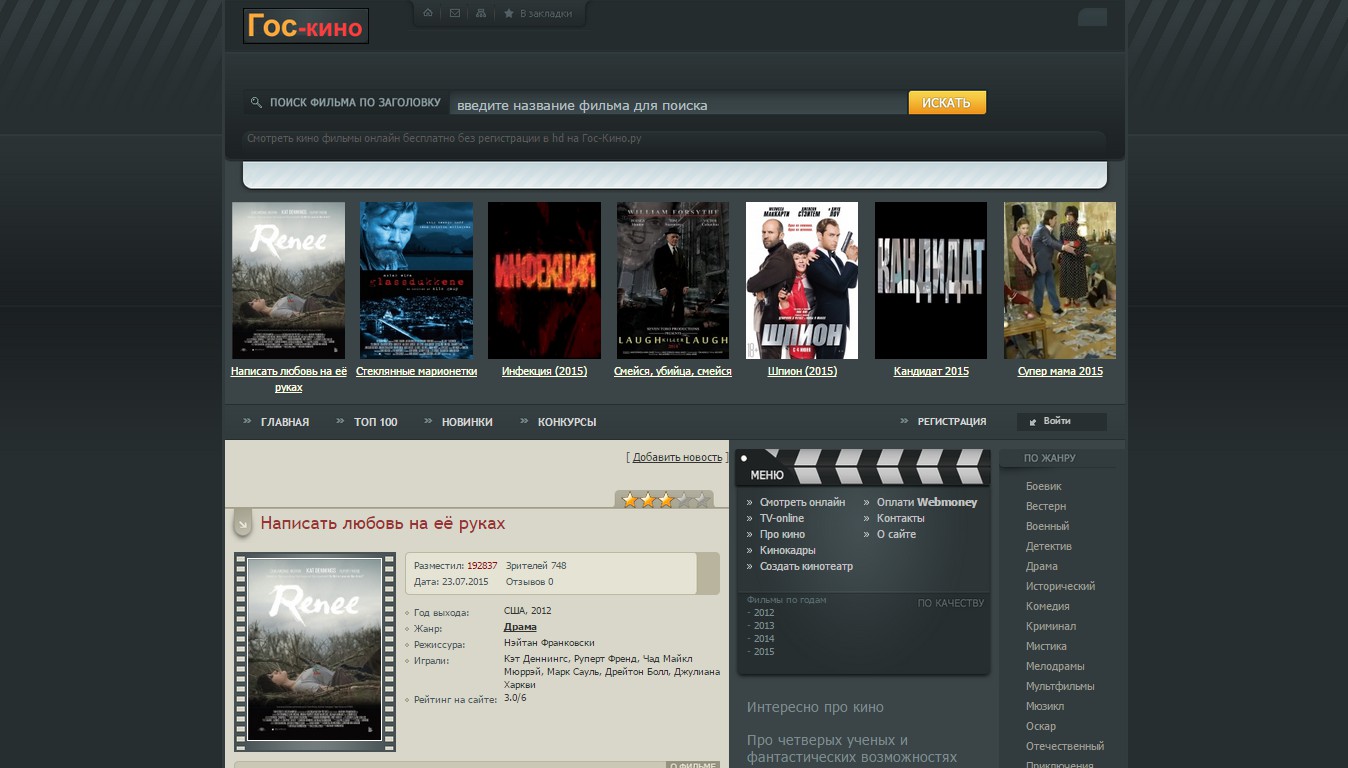Open Кинокадры in the menu panel
Viewport: 1348px width, 768px height.
click(x=788, y=550)
